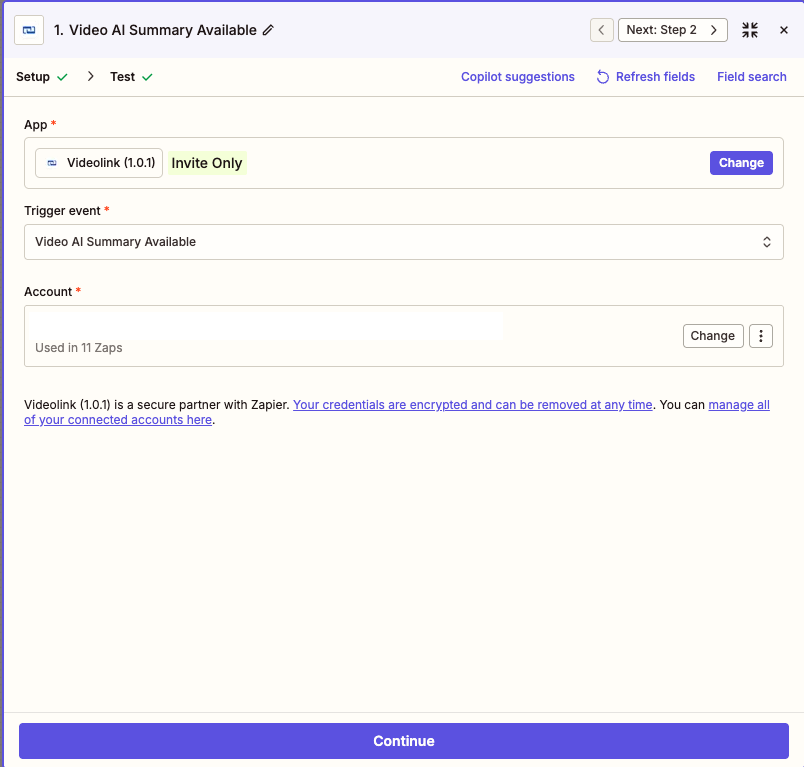Collapse the step editor panel

point(750,30)
